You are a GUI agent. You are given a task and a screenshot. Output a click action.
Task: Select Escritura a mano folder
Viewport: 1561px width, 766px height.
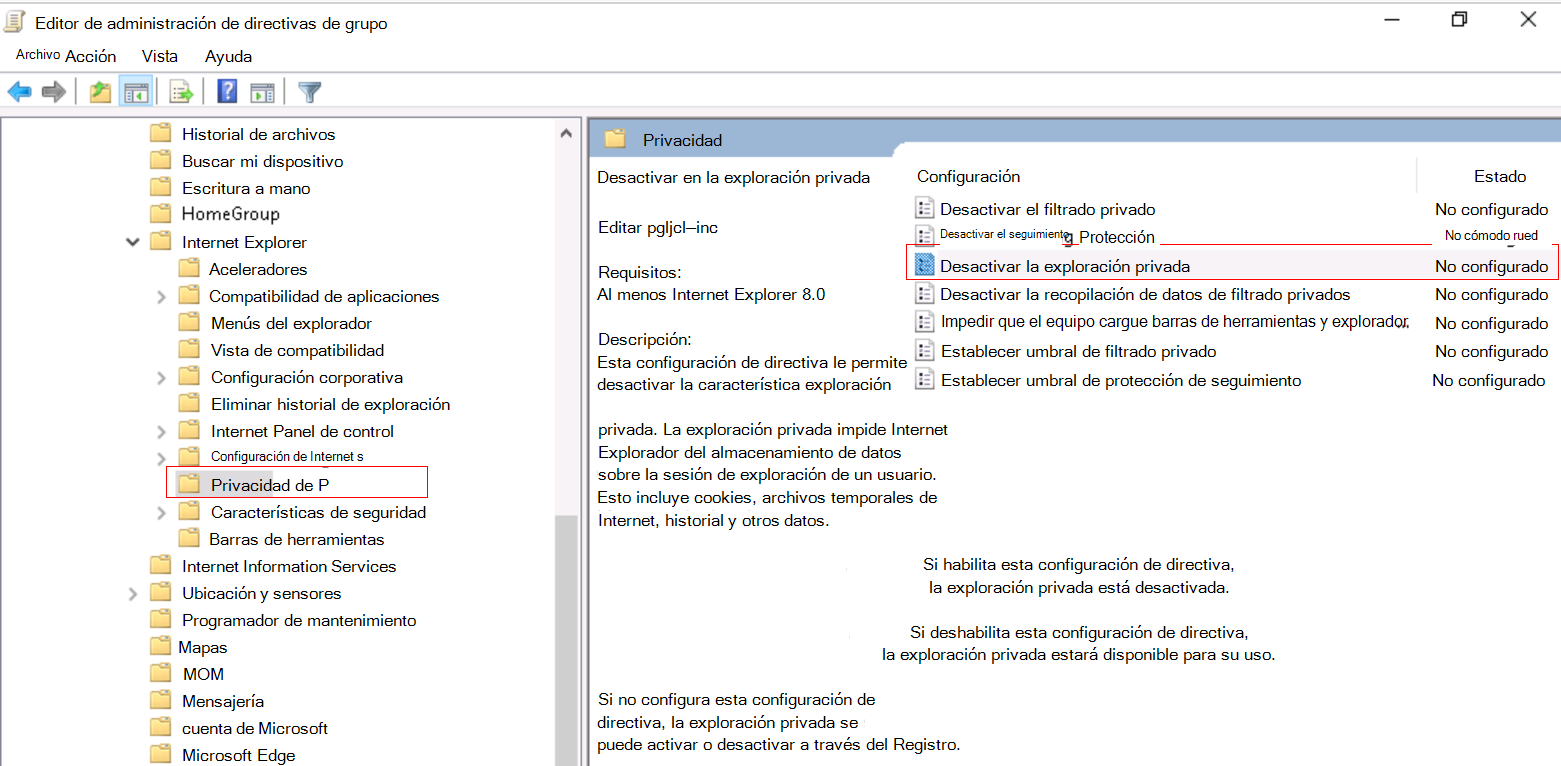246,187
